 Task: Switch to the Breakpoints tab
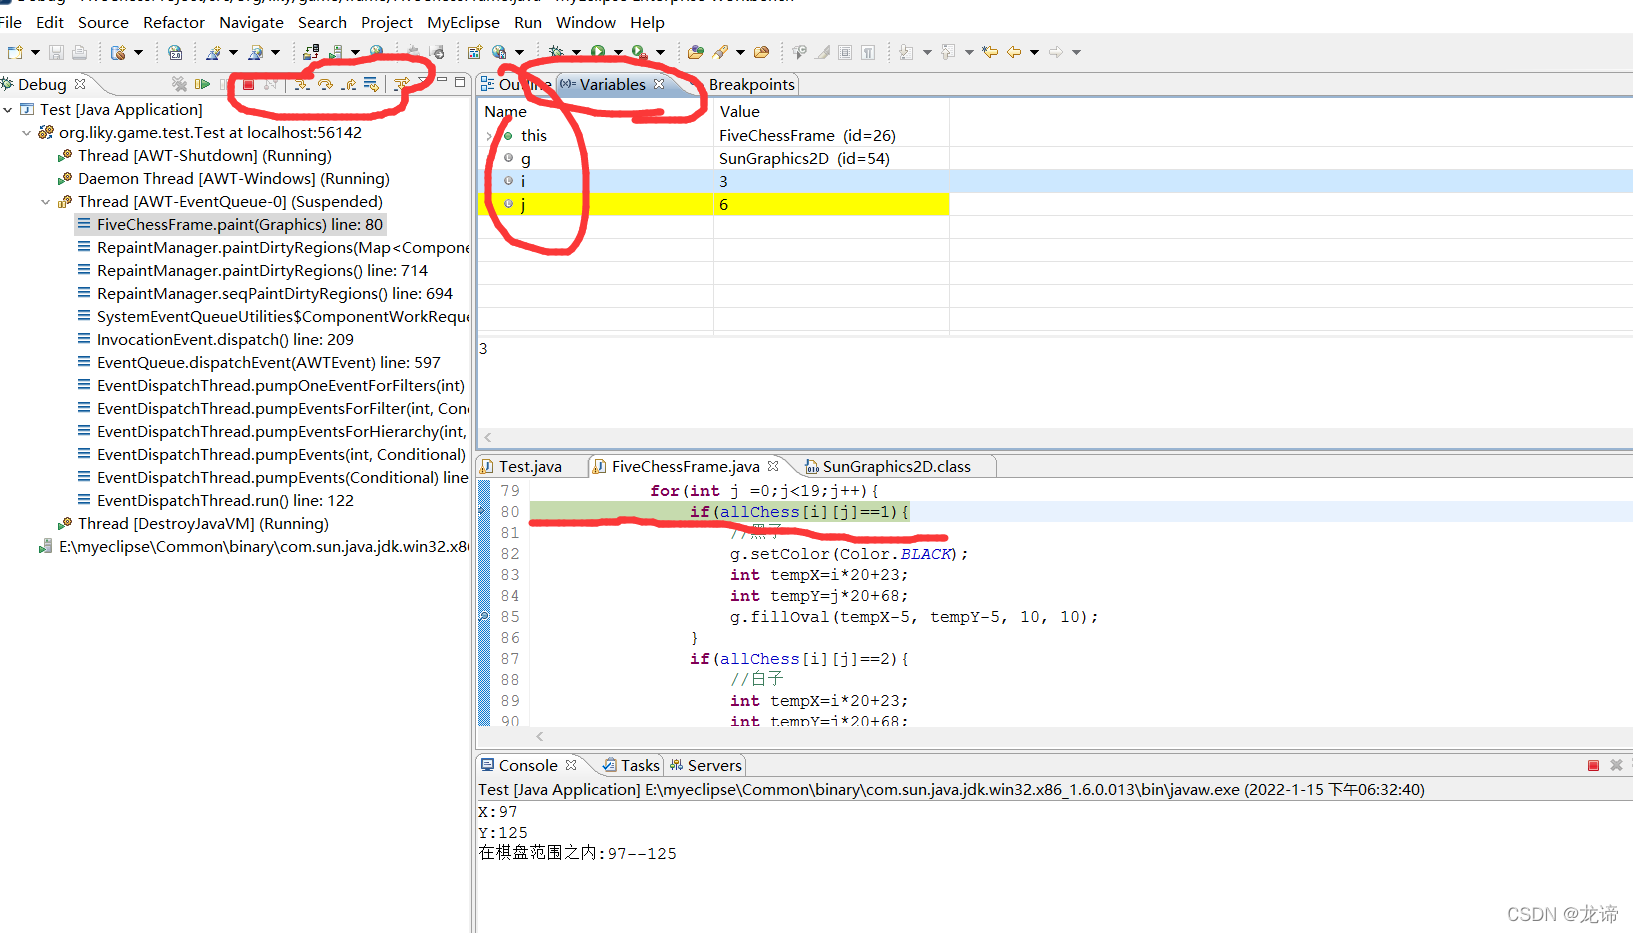point(751,84)
